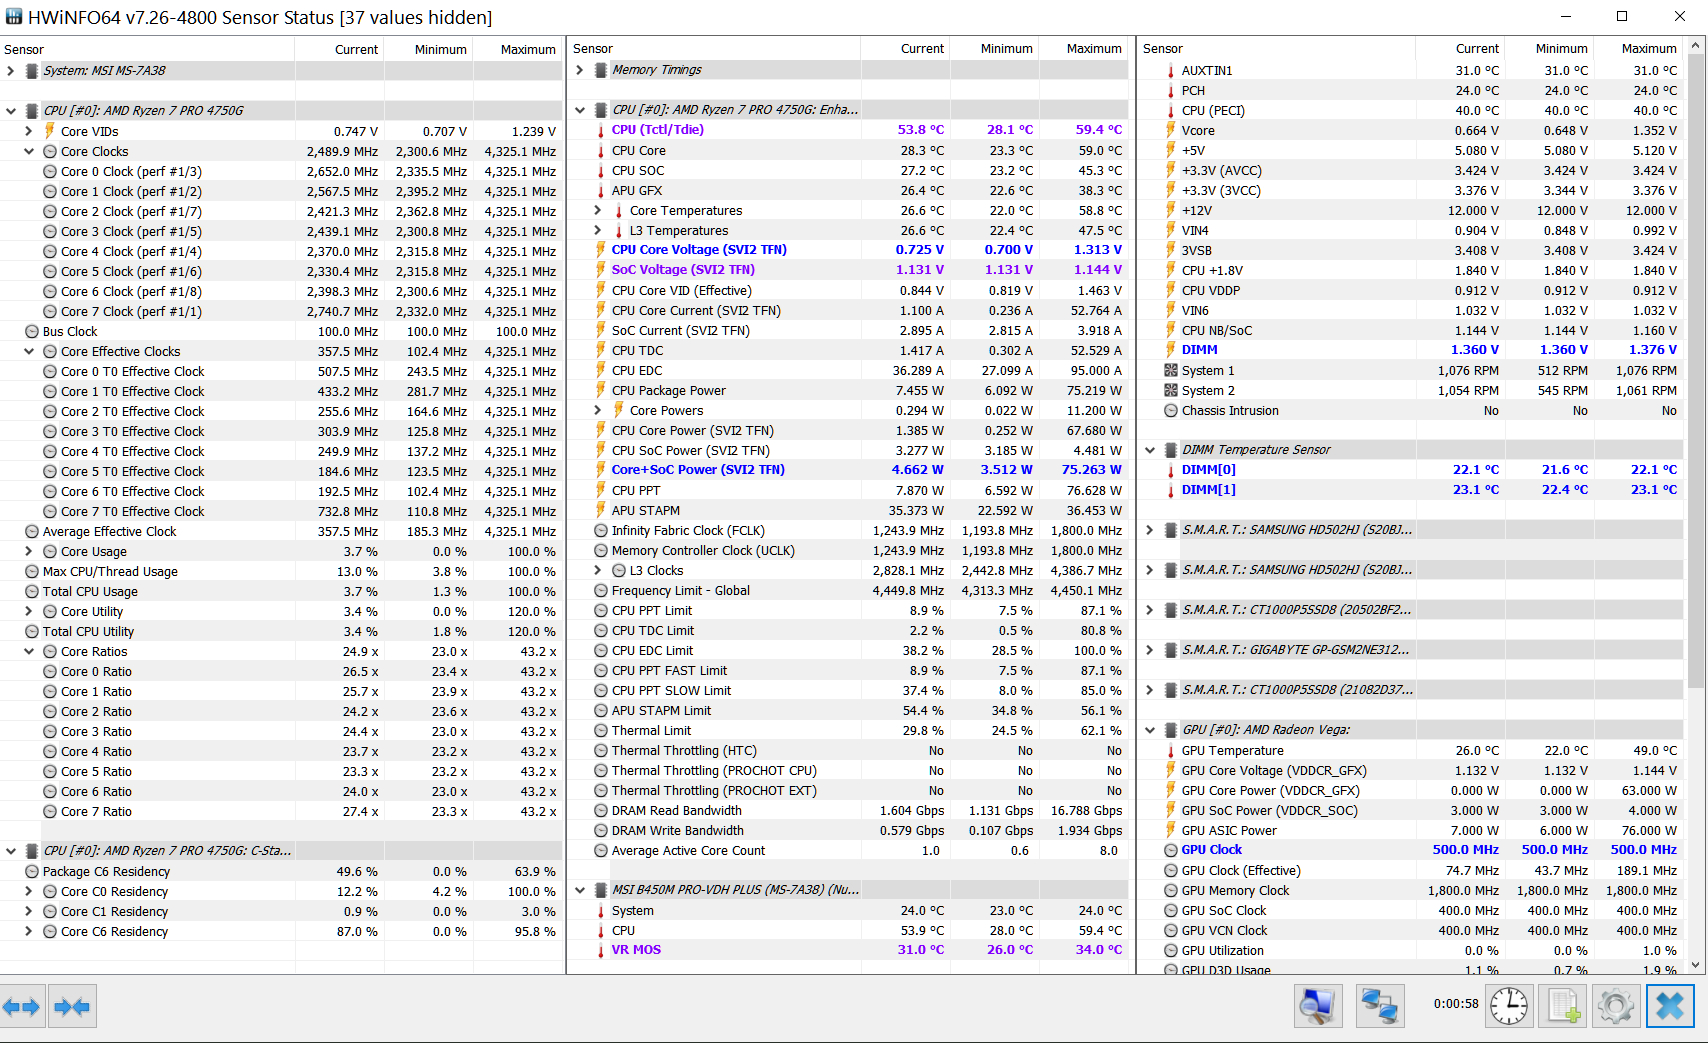This screenshot has width=1708, height=1043.
Task: Click the lightning icon beside Core VIDs
Action: (50, 131)
